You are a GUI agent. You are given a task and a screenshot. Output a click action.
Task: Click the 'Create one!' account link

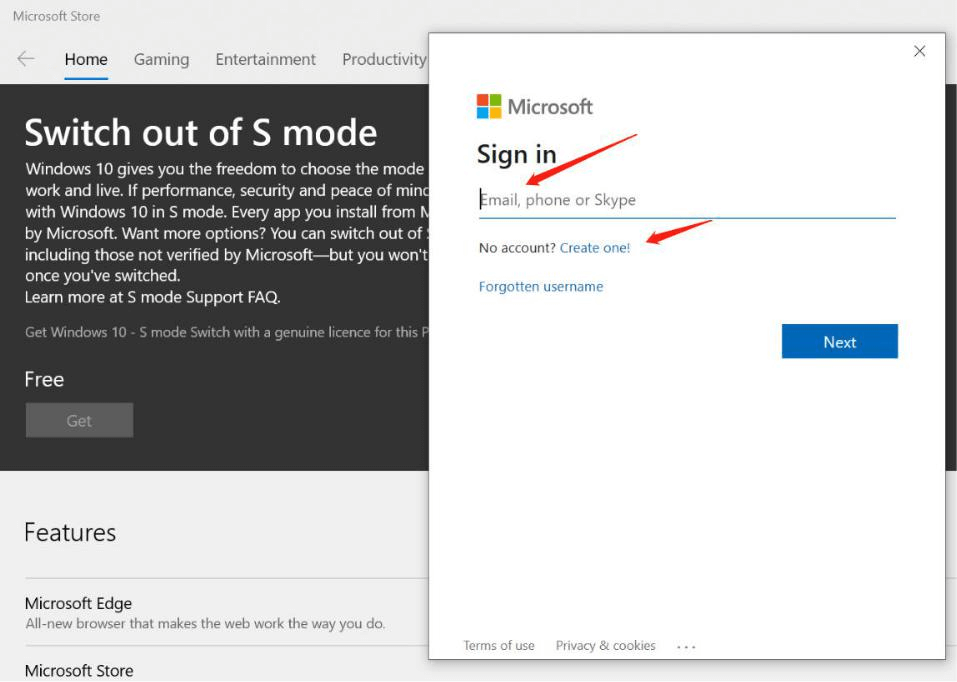pyautogui.click(x=595, y=248)
